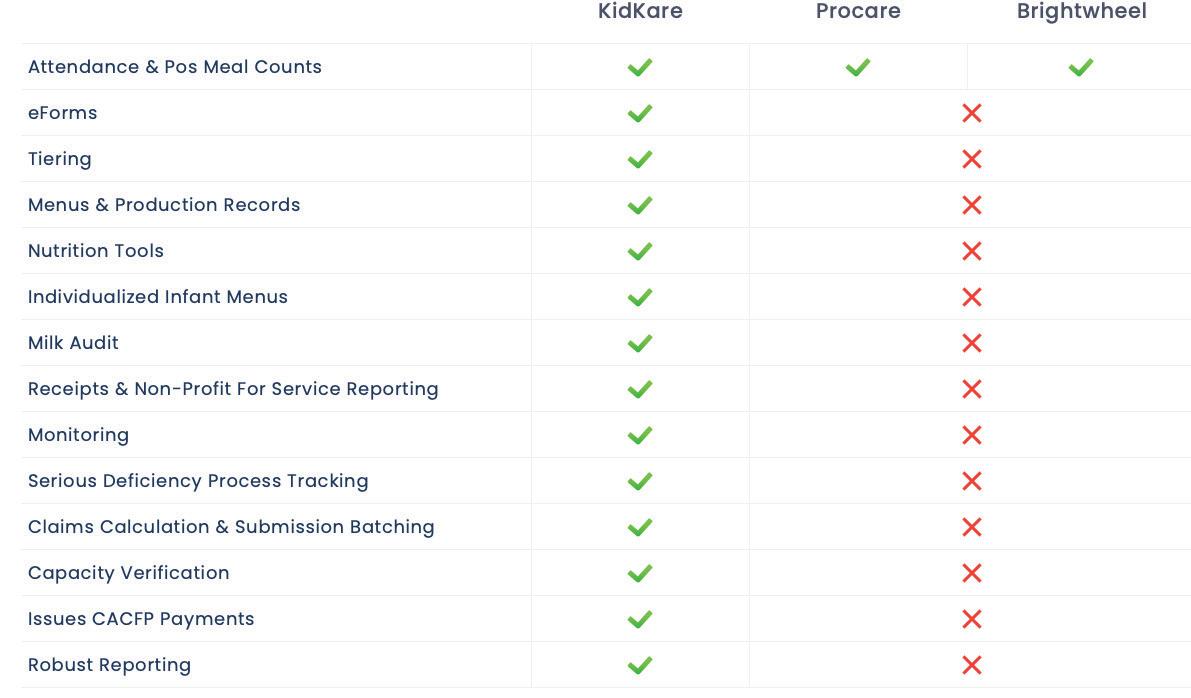Click red X for Nutrition Tools row
This screenshot has height=698, width=1191.
(x=971, y=251)
